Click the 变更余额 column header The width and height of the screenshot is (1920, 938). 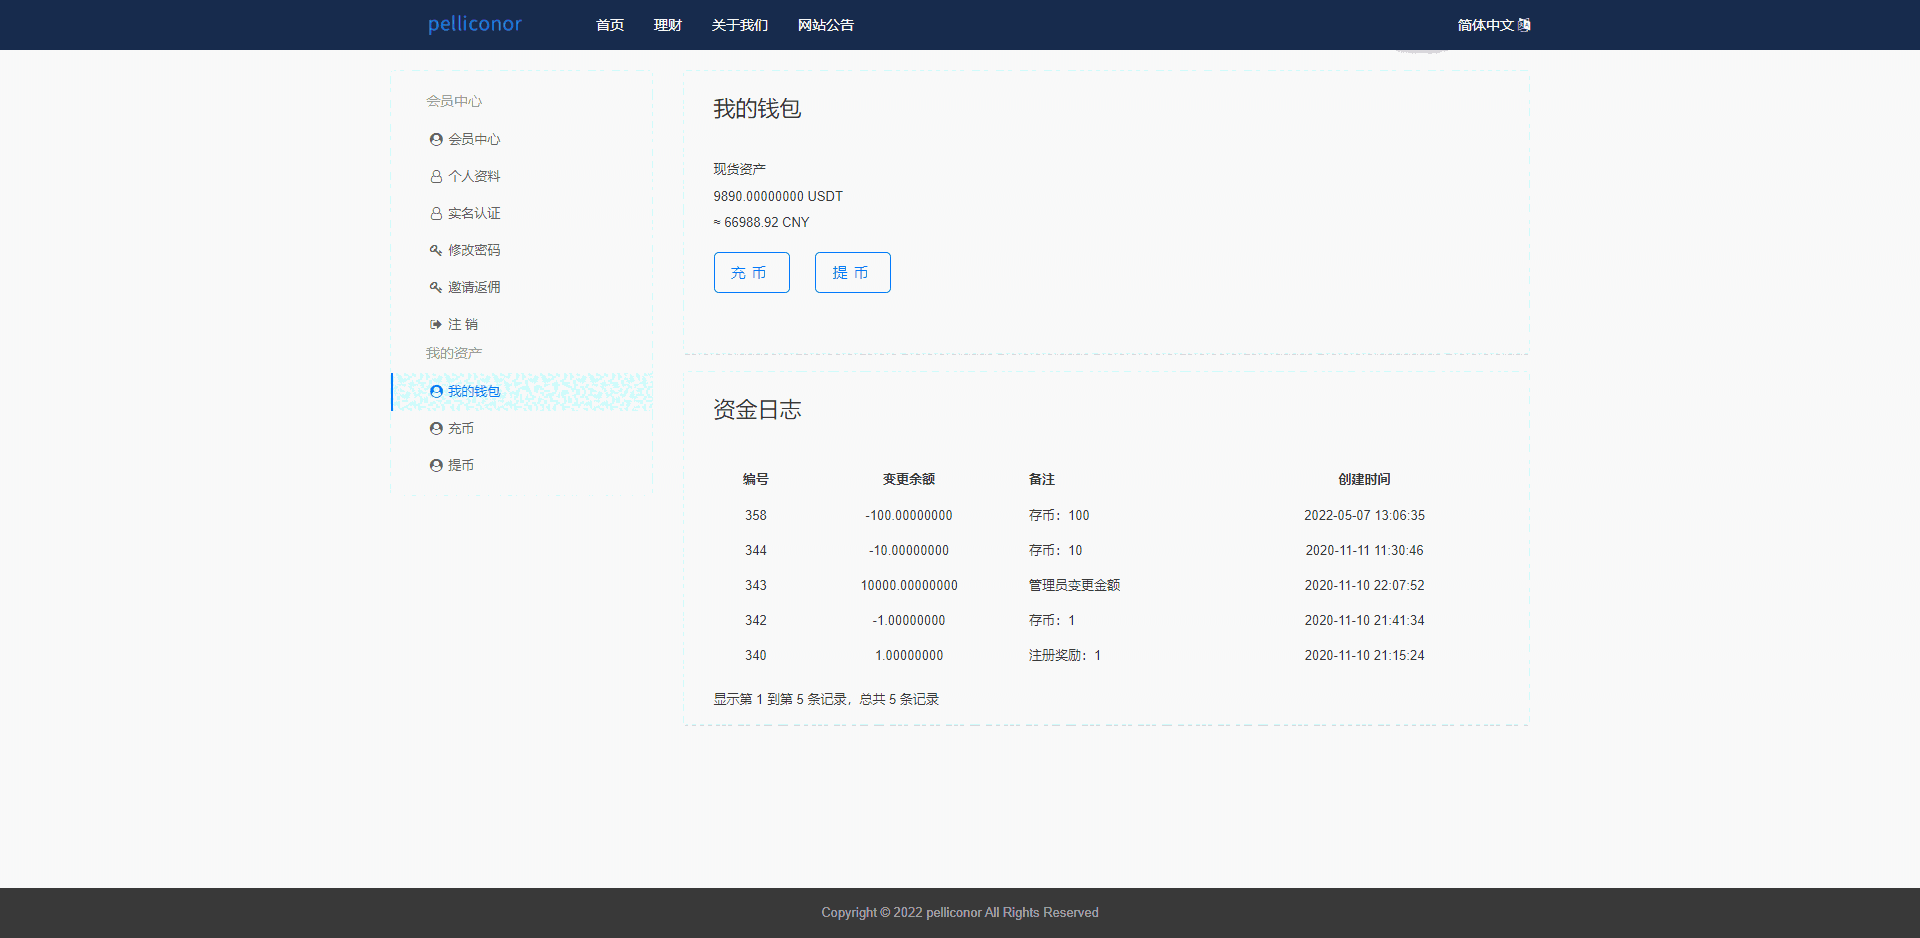point(909,480)
